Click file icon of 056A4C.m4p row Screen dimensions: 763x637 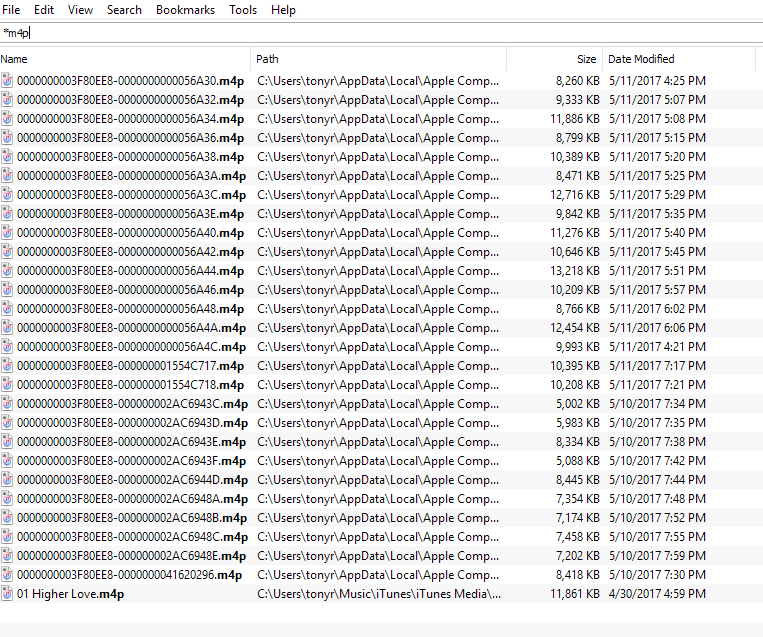7,346
